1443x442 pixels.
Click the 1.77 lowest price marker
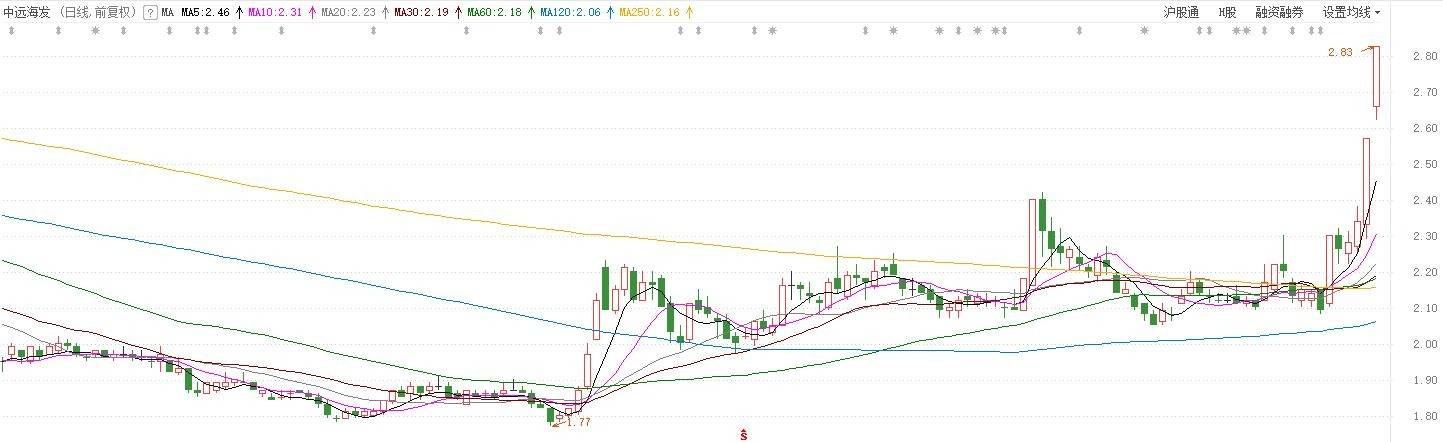click(578, 422)
